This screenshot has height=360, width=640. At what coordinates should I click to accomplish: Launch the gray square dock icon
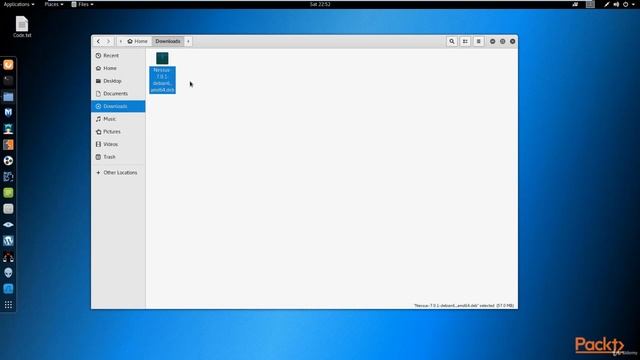[x=8, y=209]
